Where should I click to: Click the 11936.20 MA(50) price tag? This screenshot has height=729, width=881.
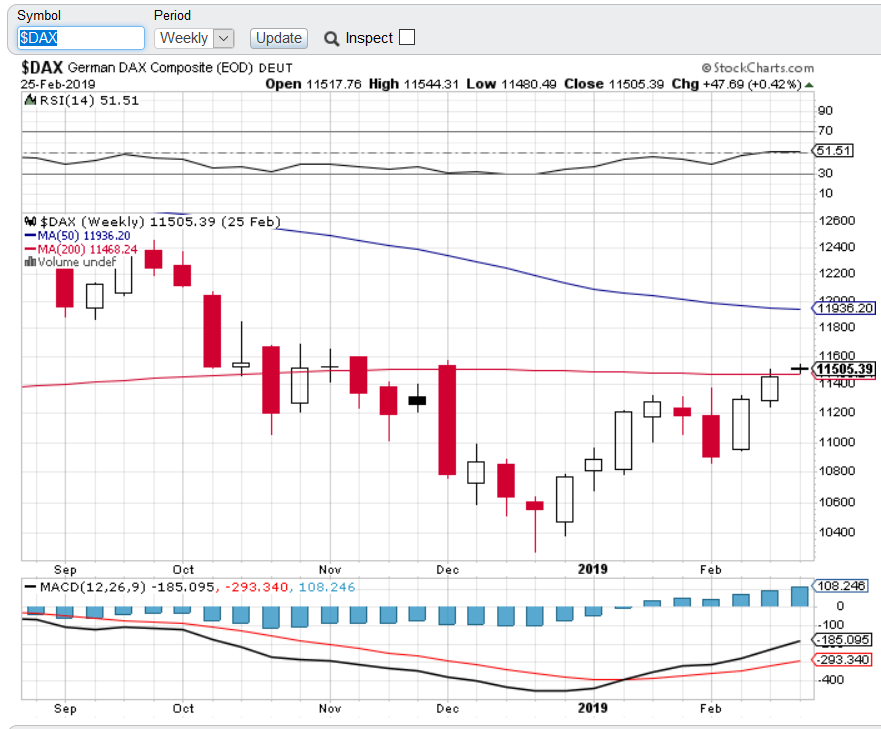click(x=846, y=308)
